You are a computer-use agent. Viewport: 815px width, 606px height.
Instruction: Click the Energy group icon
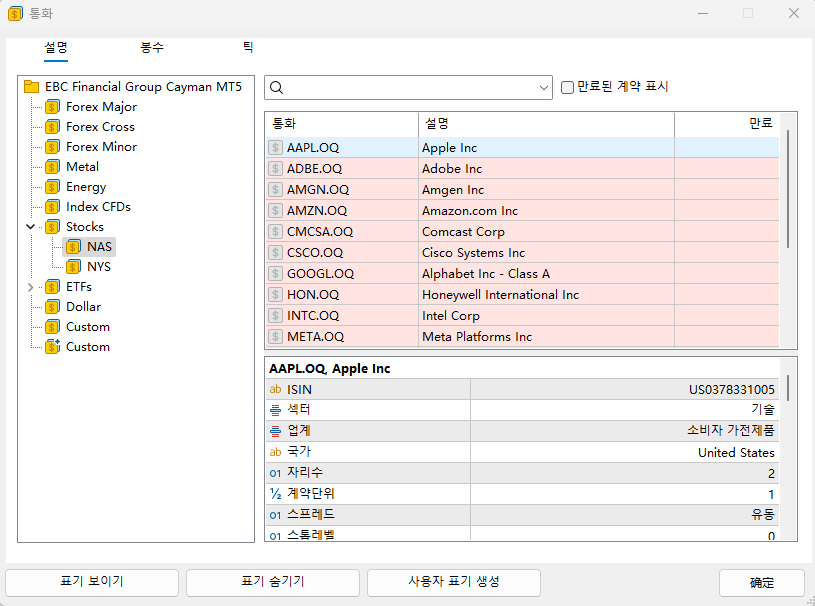pyautogui.click(x=52, y=187)
